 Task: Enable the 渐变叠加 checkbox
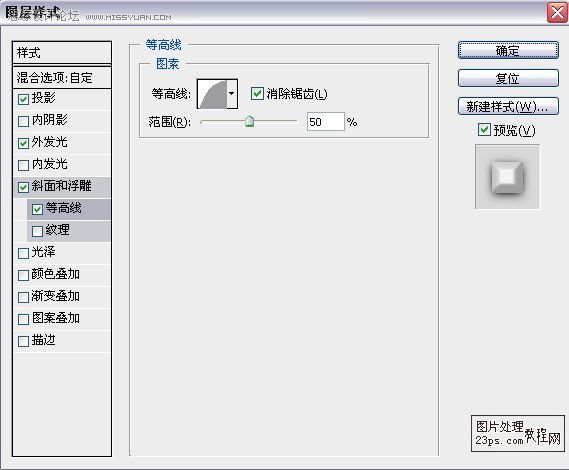click(23, 297)
